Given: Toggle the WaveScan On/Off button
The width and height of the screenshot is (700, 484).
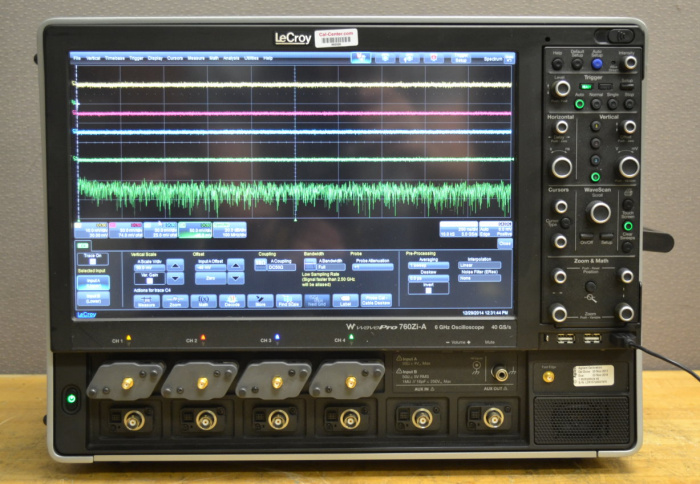Looking at the screenshot, I should tap(588, 237).
